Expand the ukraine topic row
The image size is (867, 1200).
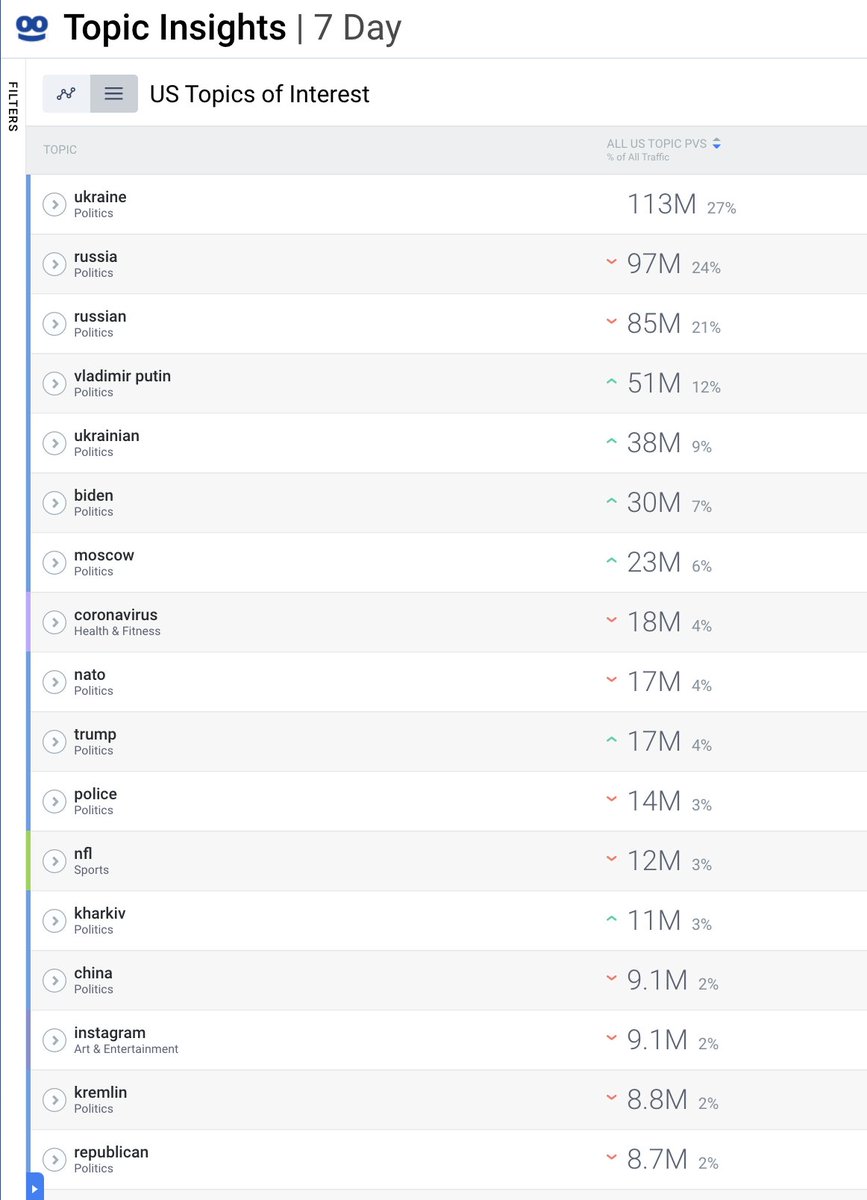(54, 204)
